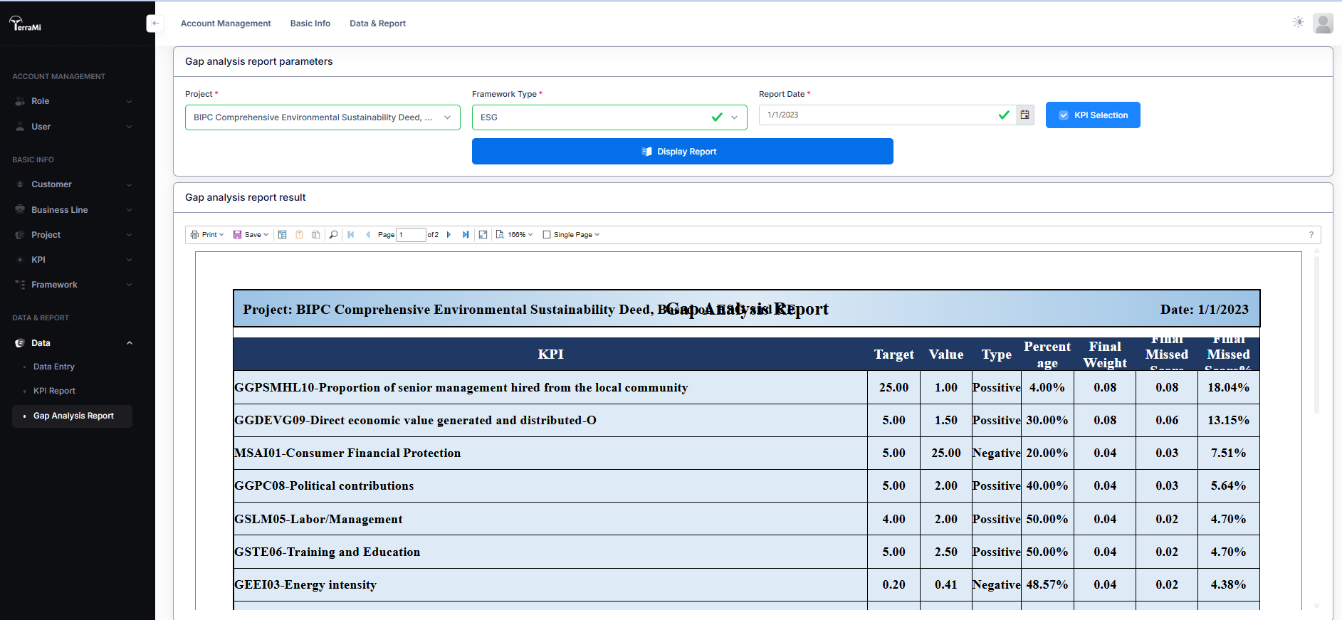Jump to last report page
The height and width of the screenshot is (620, 1342).
click(466, 235)
